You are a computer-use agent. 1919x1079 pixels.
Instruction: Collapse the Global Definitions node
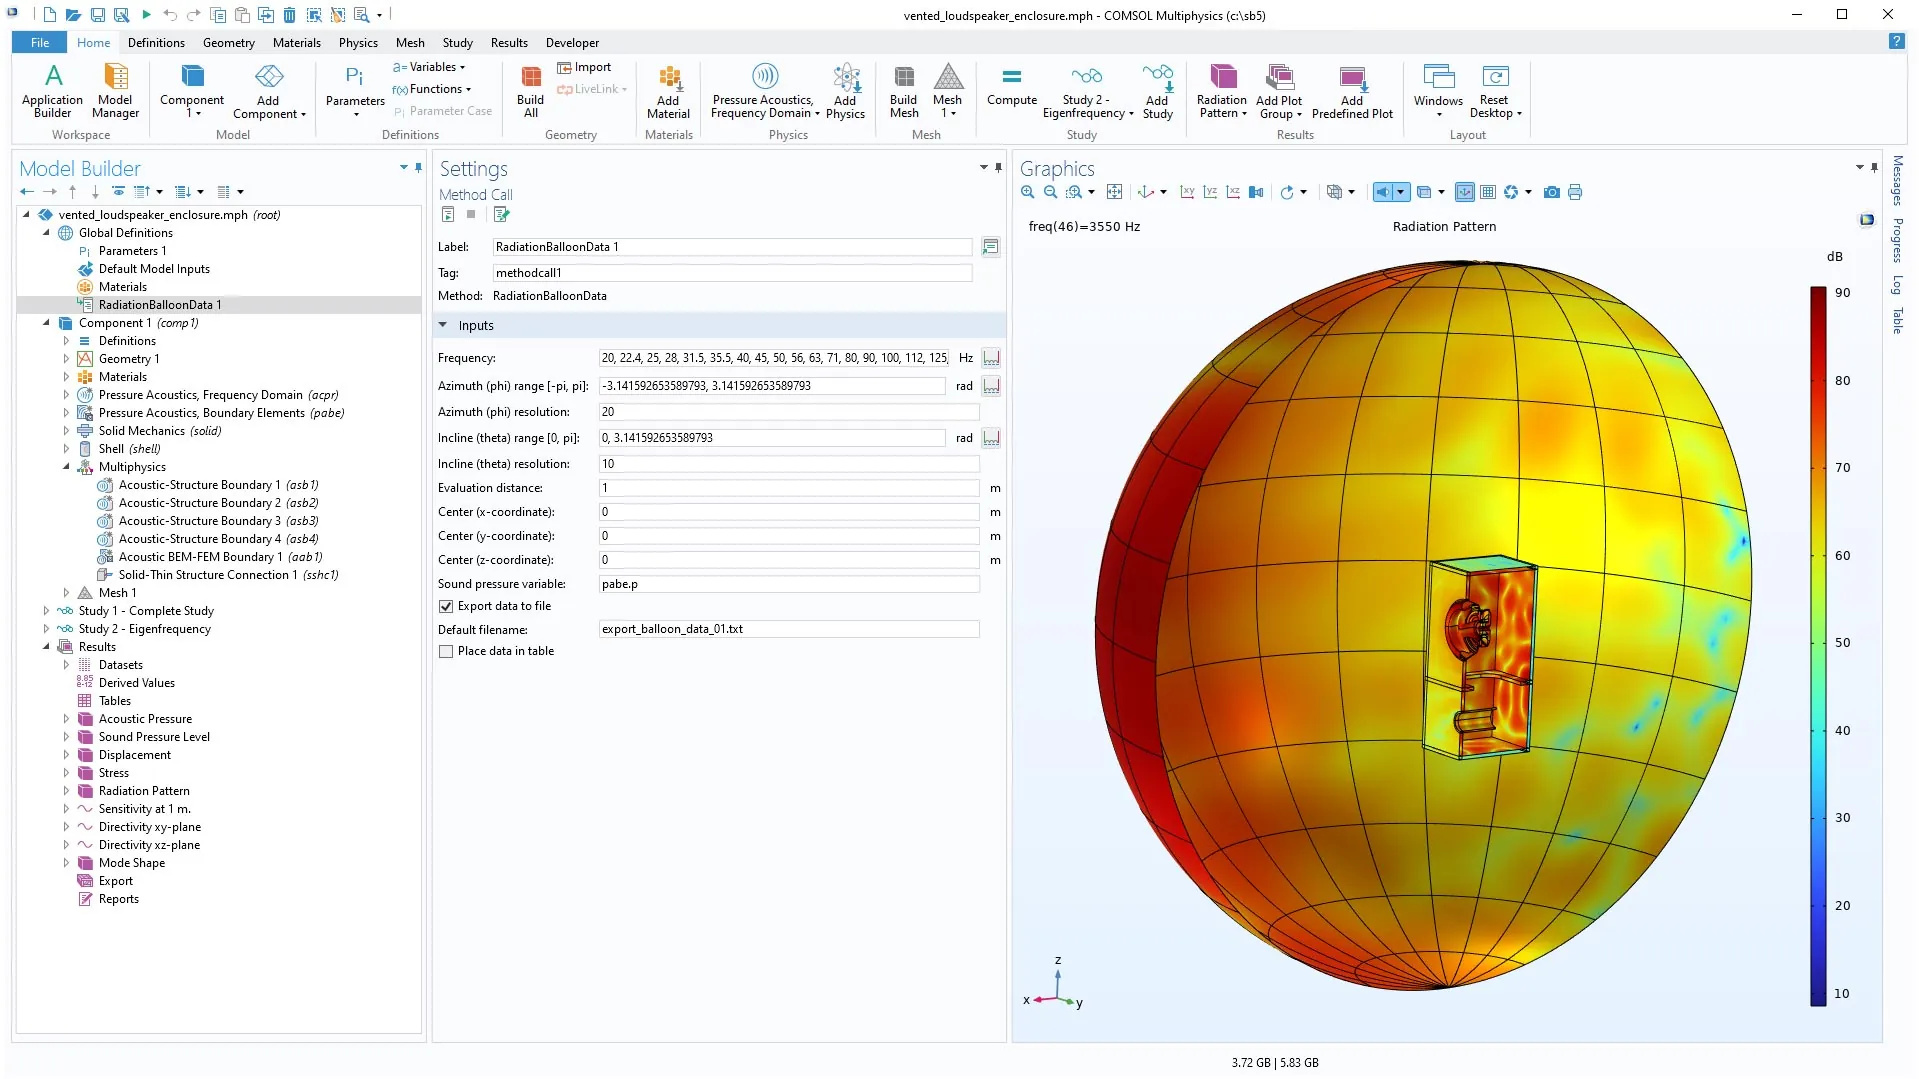pyautogui.click(x=46, y=233)
